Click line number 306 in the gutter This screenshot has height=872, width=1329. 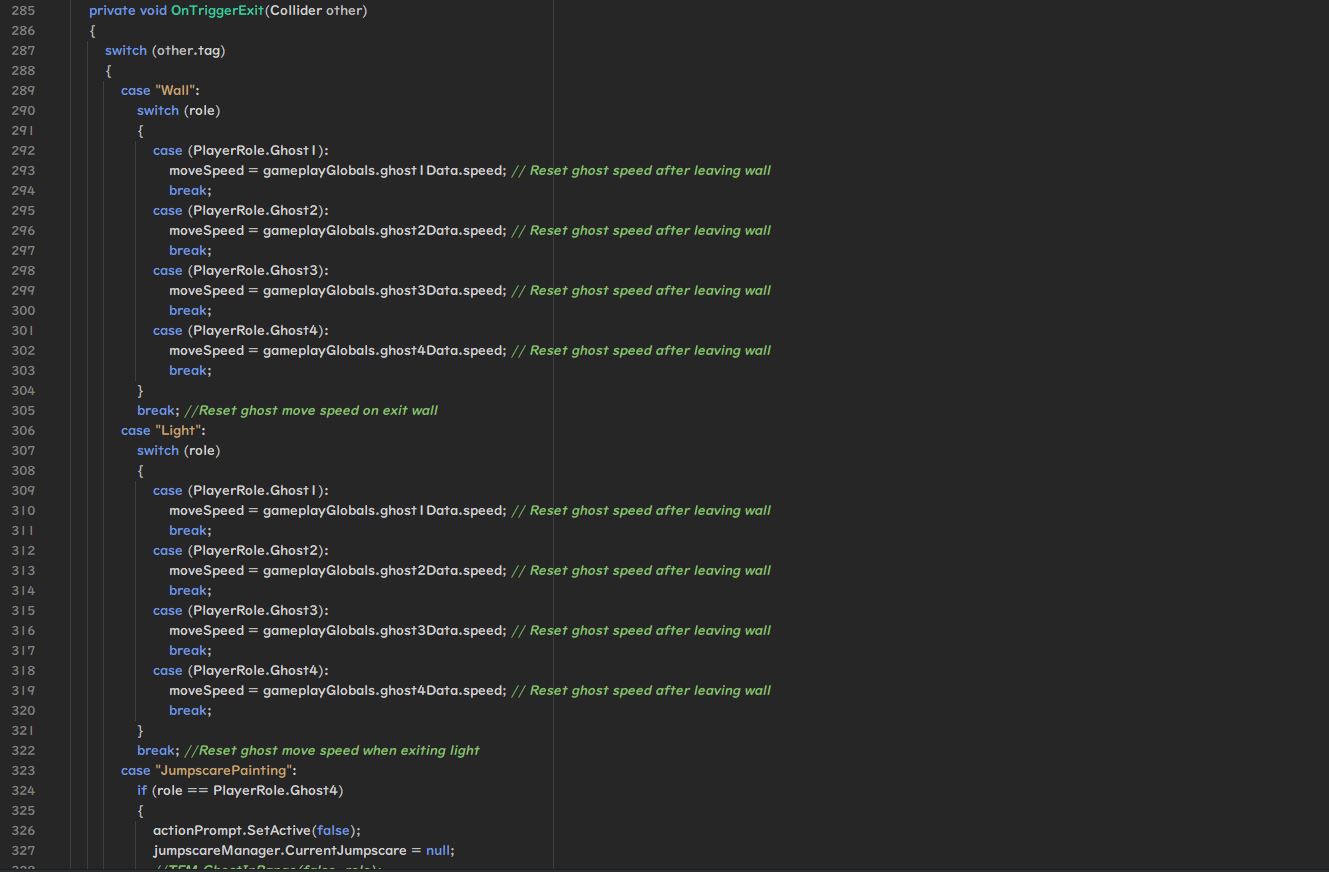coord(23,431)
